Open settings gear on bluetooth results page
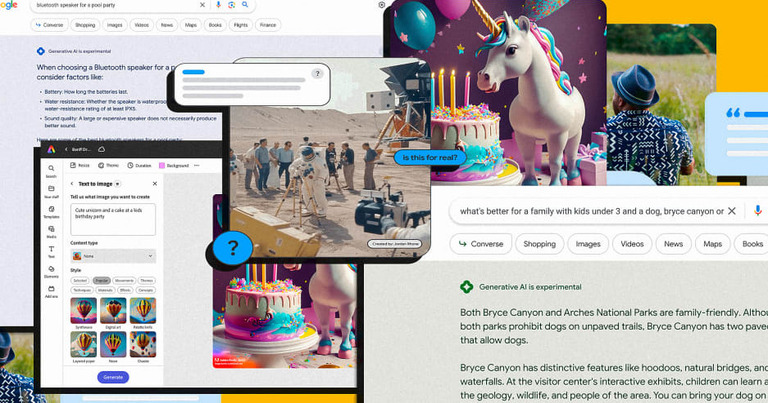The width and height of the screenshot is (768, 403). [x=382, y=5]
